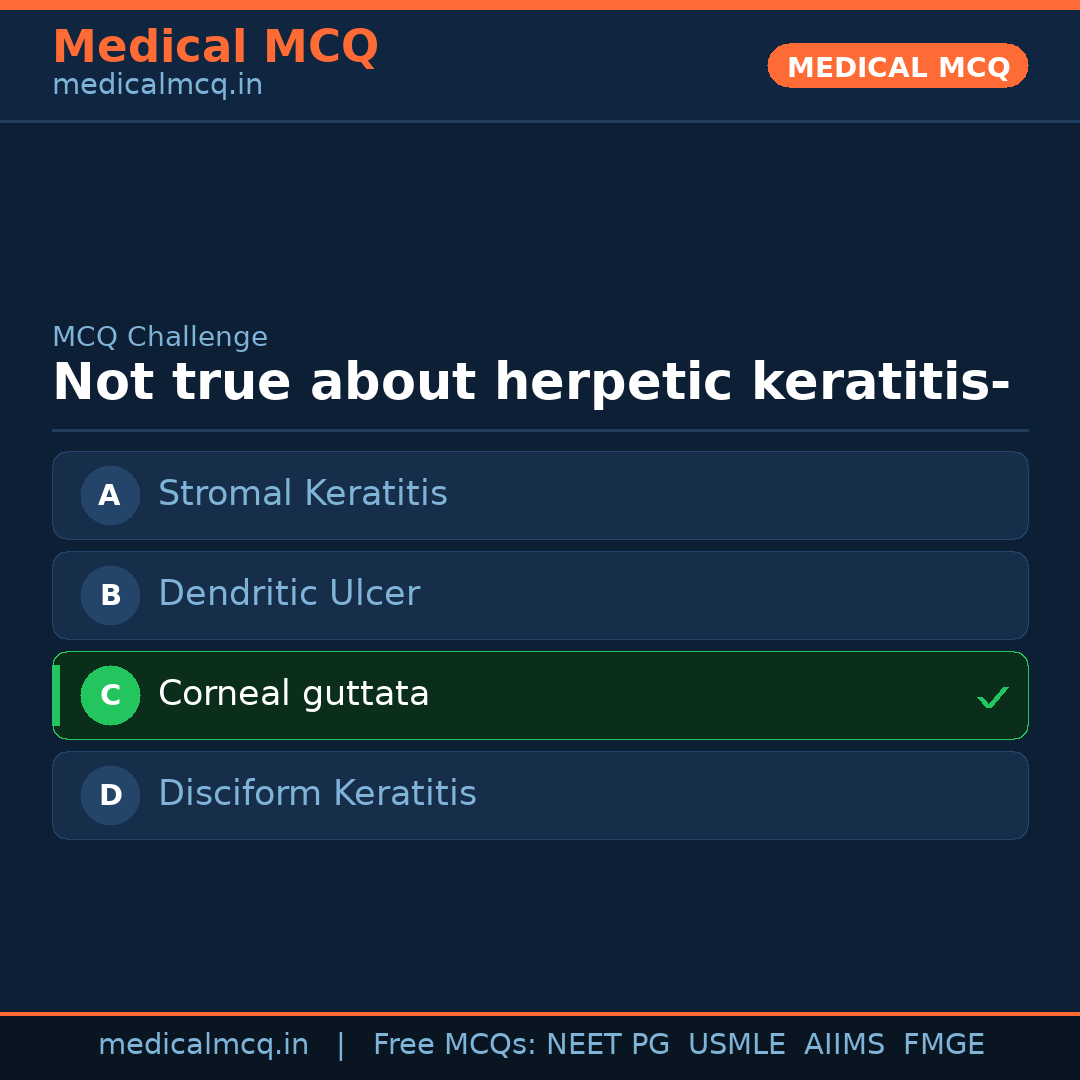Click NEET PG in the footer

coord(608,1045)
